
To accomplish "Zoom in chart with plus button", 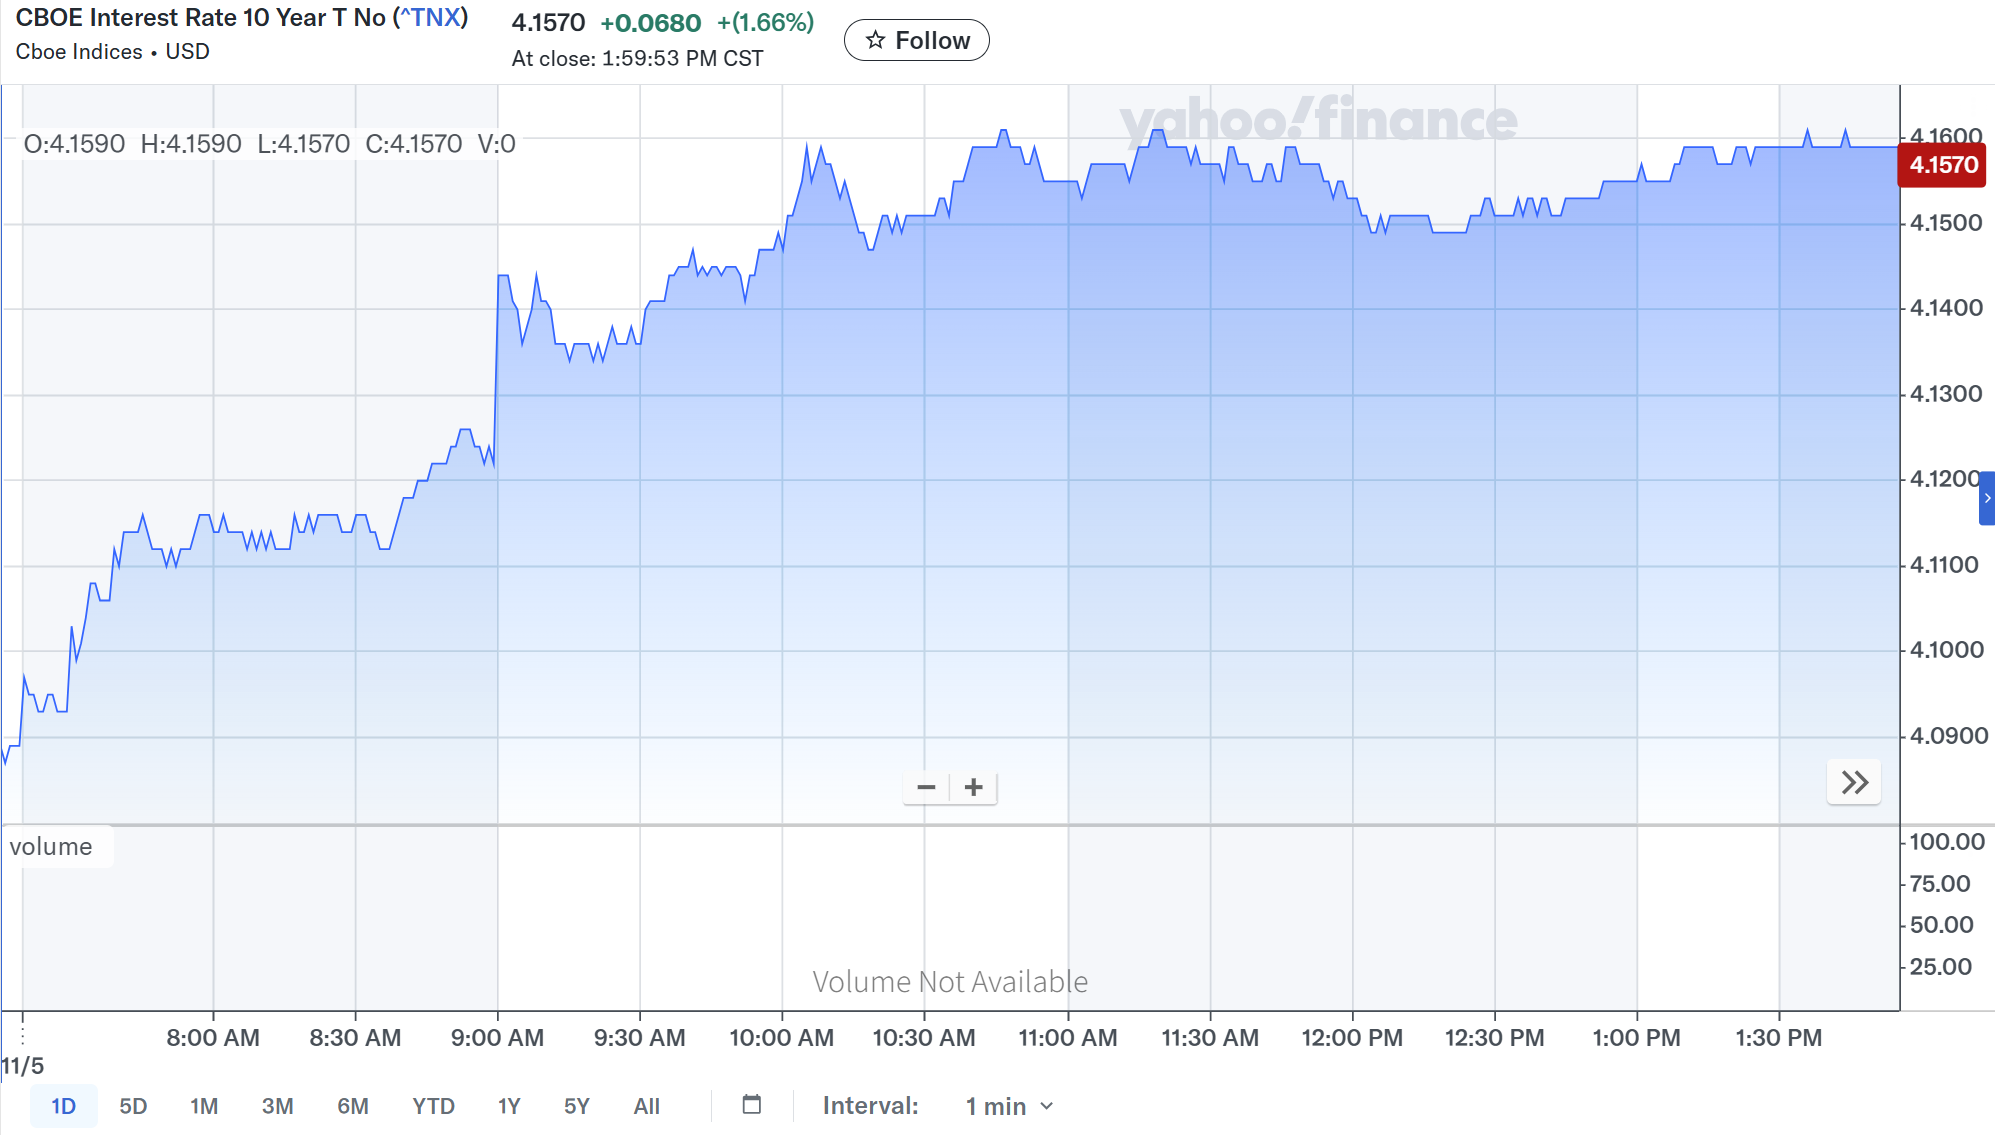I will click(974, 788).
